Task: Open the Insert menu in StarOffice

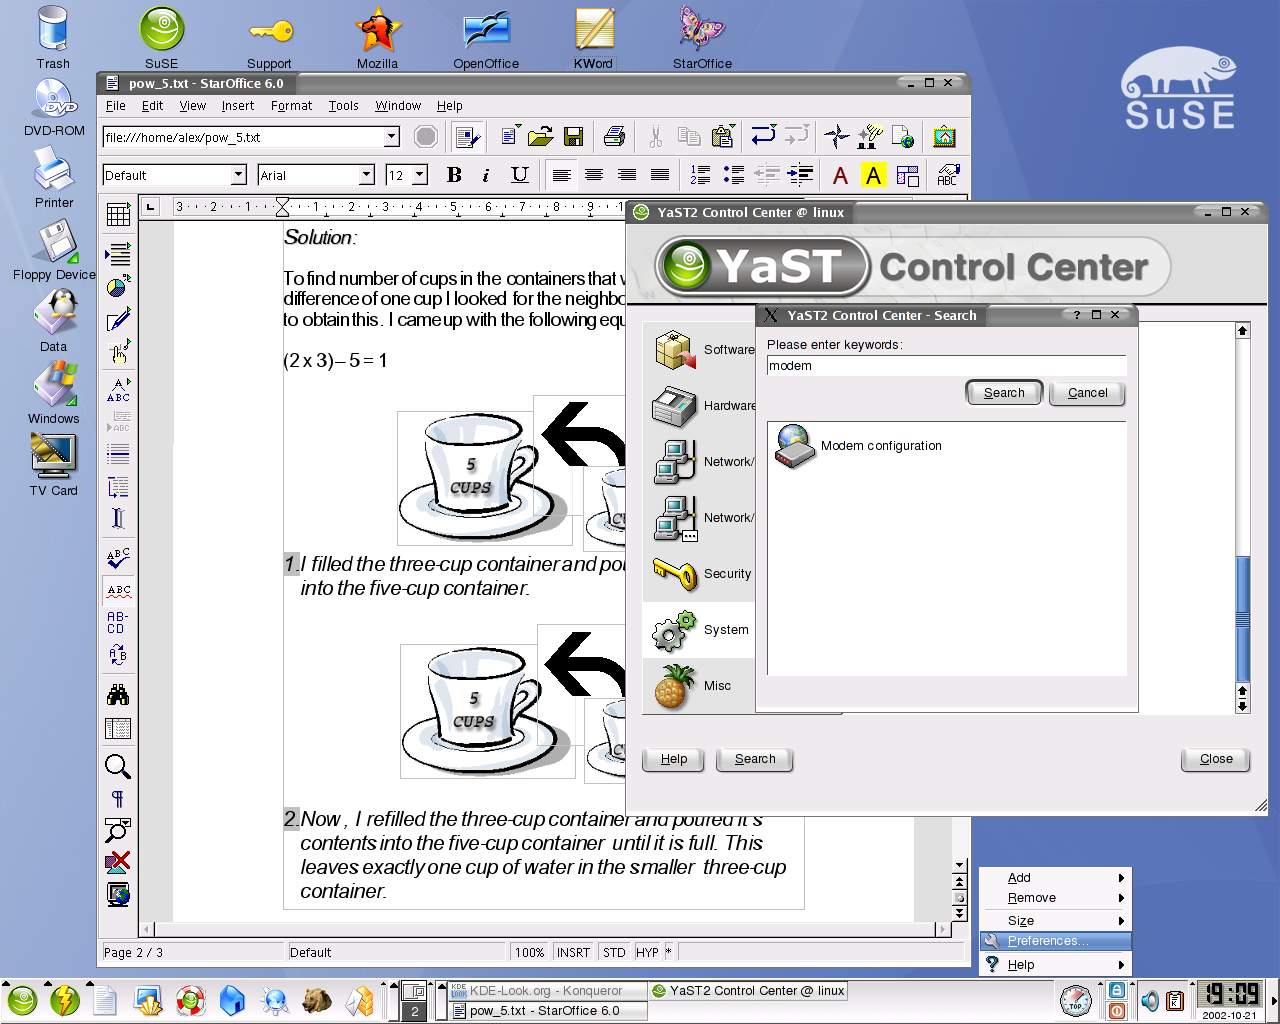Action: 238,105
